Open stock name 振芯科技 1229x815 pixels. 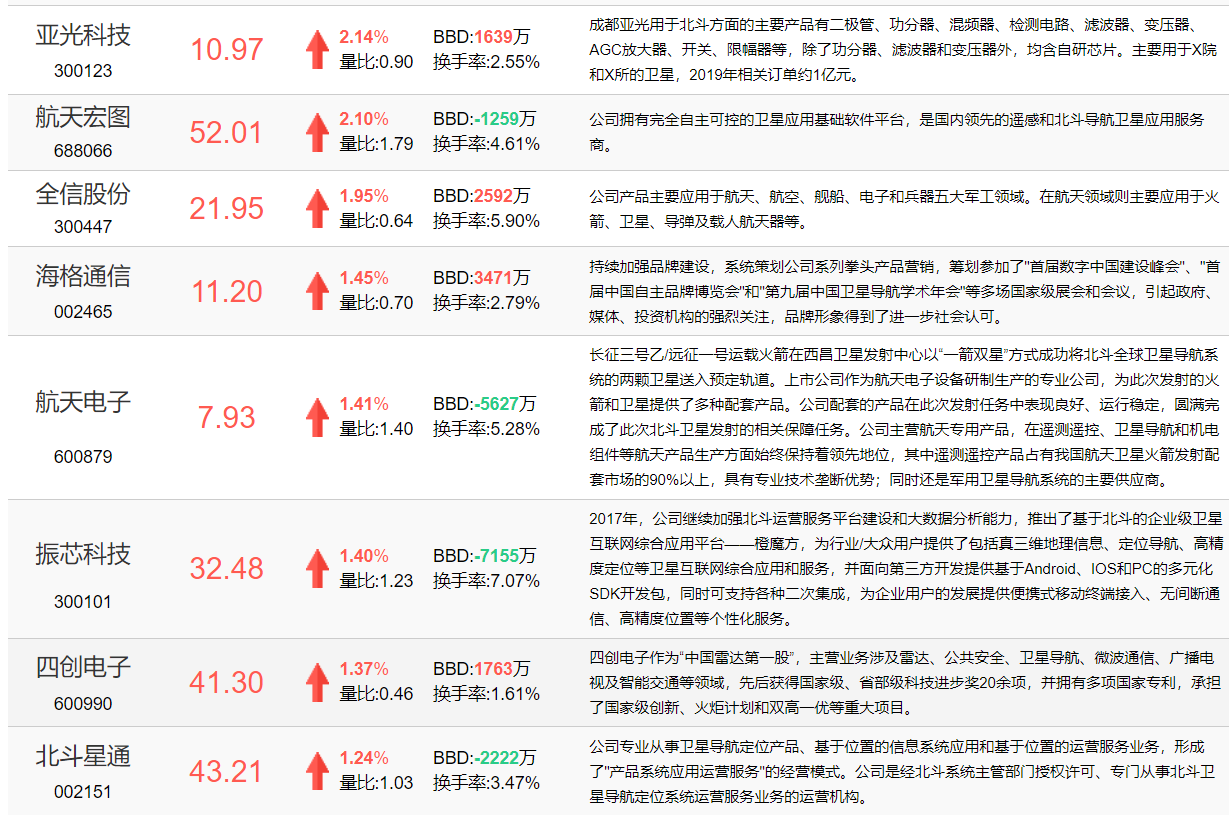coord(83,554)
